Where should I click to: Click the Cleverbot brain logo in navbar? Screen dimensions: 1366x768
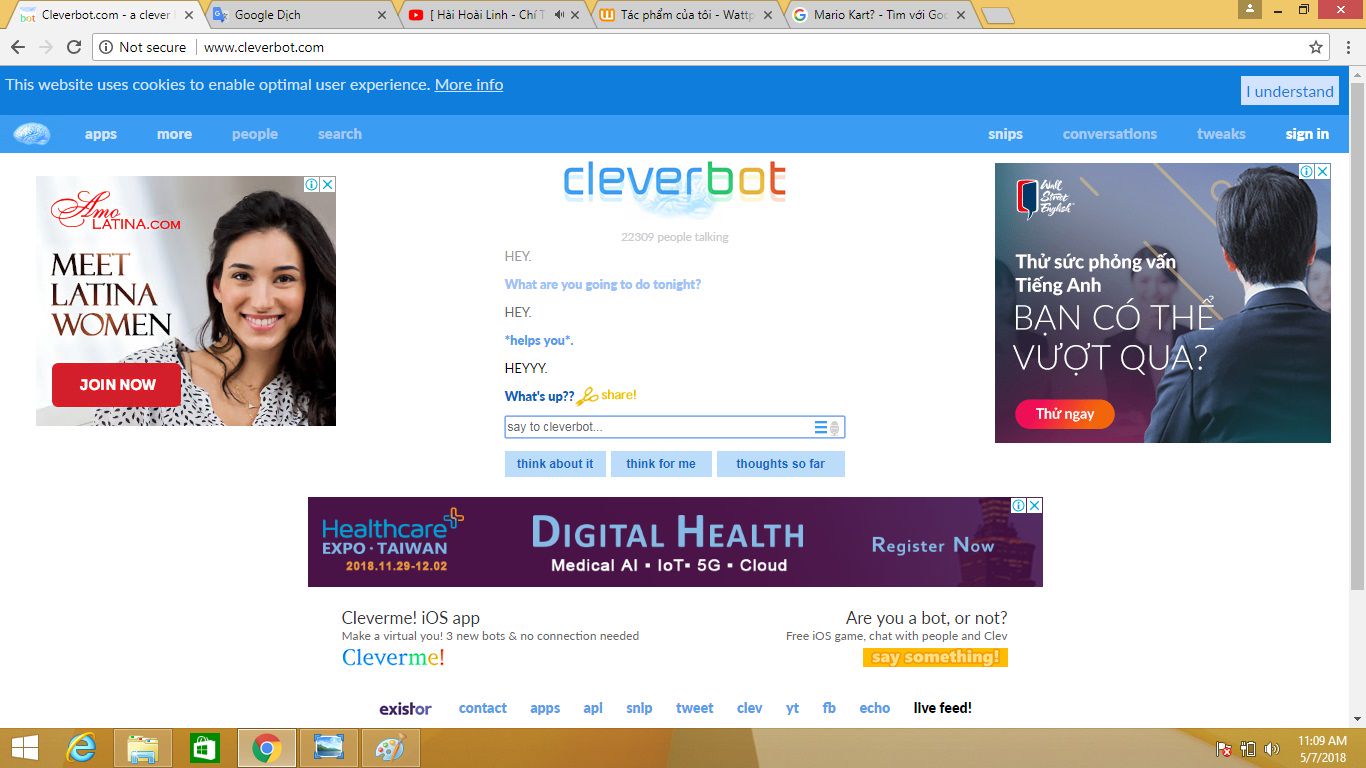click(x=32, y=134)
